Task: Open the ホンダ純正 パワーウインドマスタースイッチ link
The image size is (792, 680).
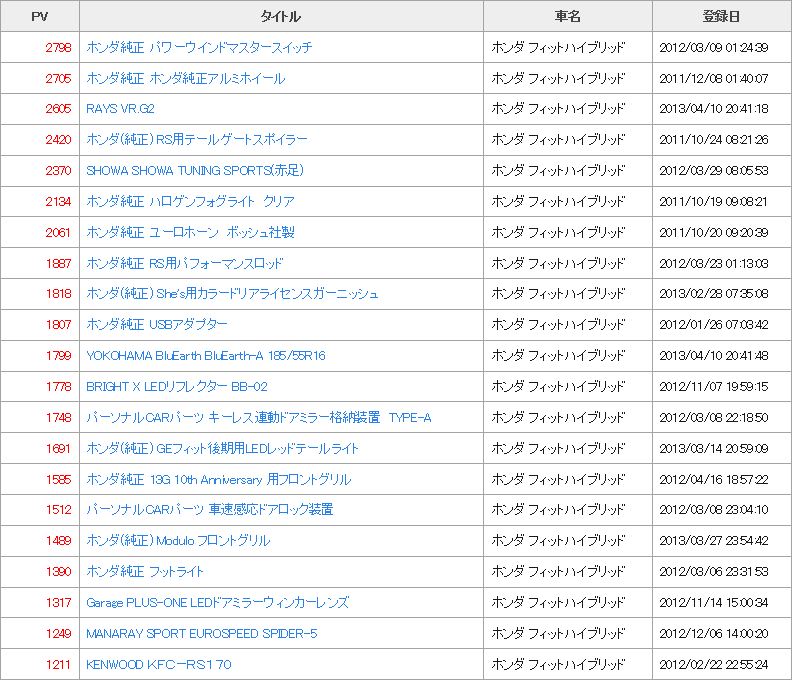Action: pyautogui.click(x=199, y=47)
